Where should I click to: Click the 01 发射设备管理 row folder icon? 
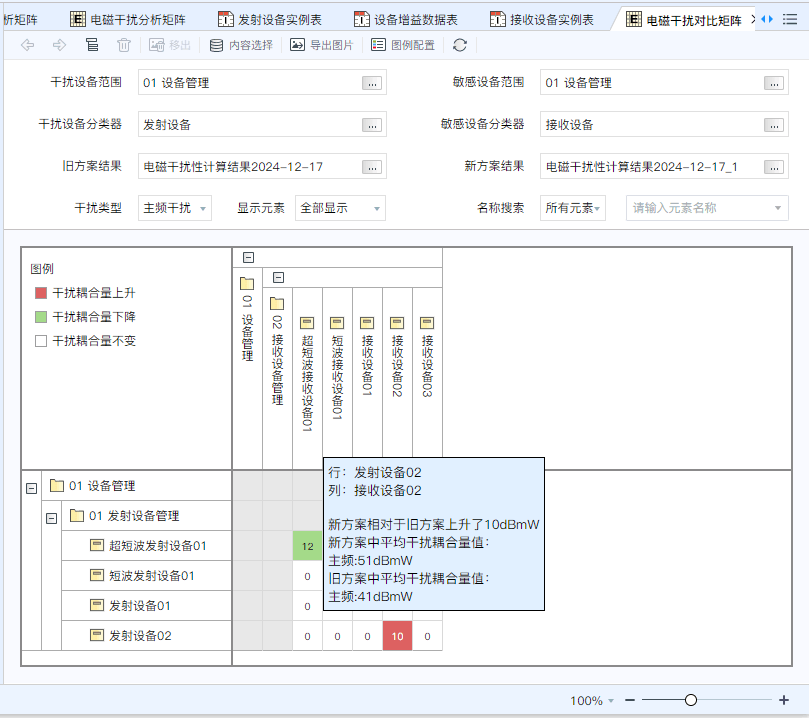[x=77, y=515]
